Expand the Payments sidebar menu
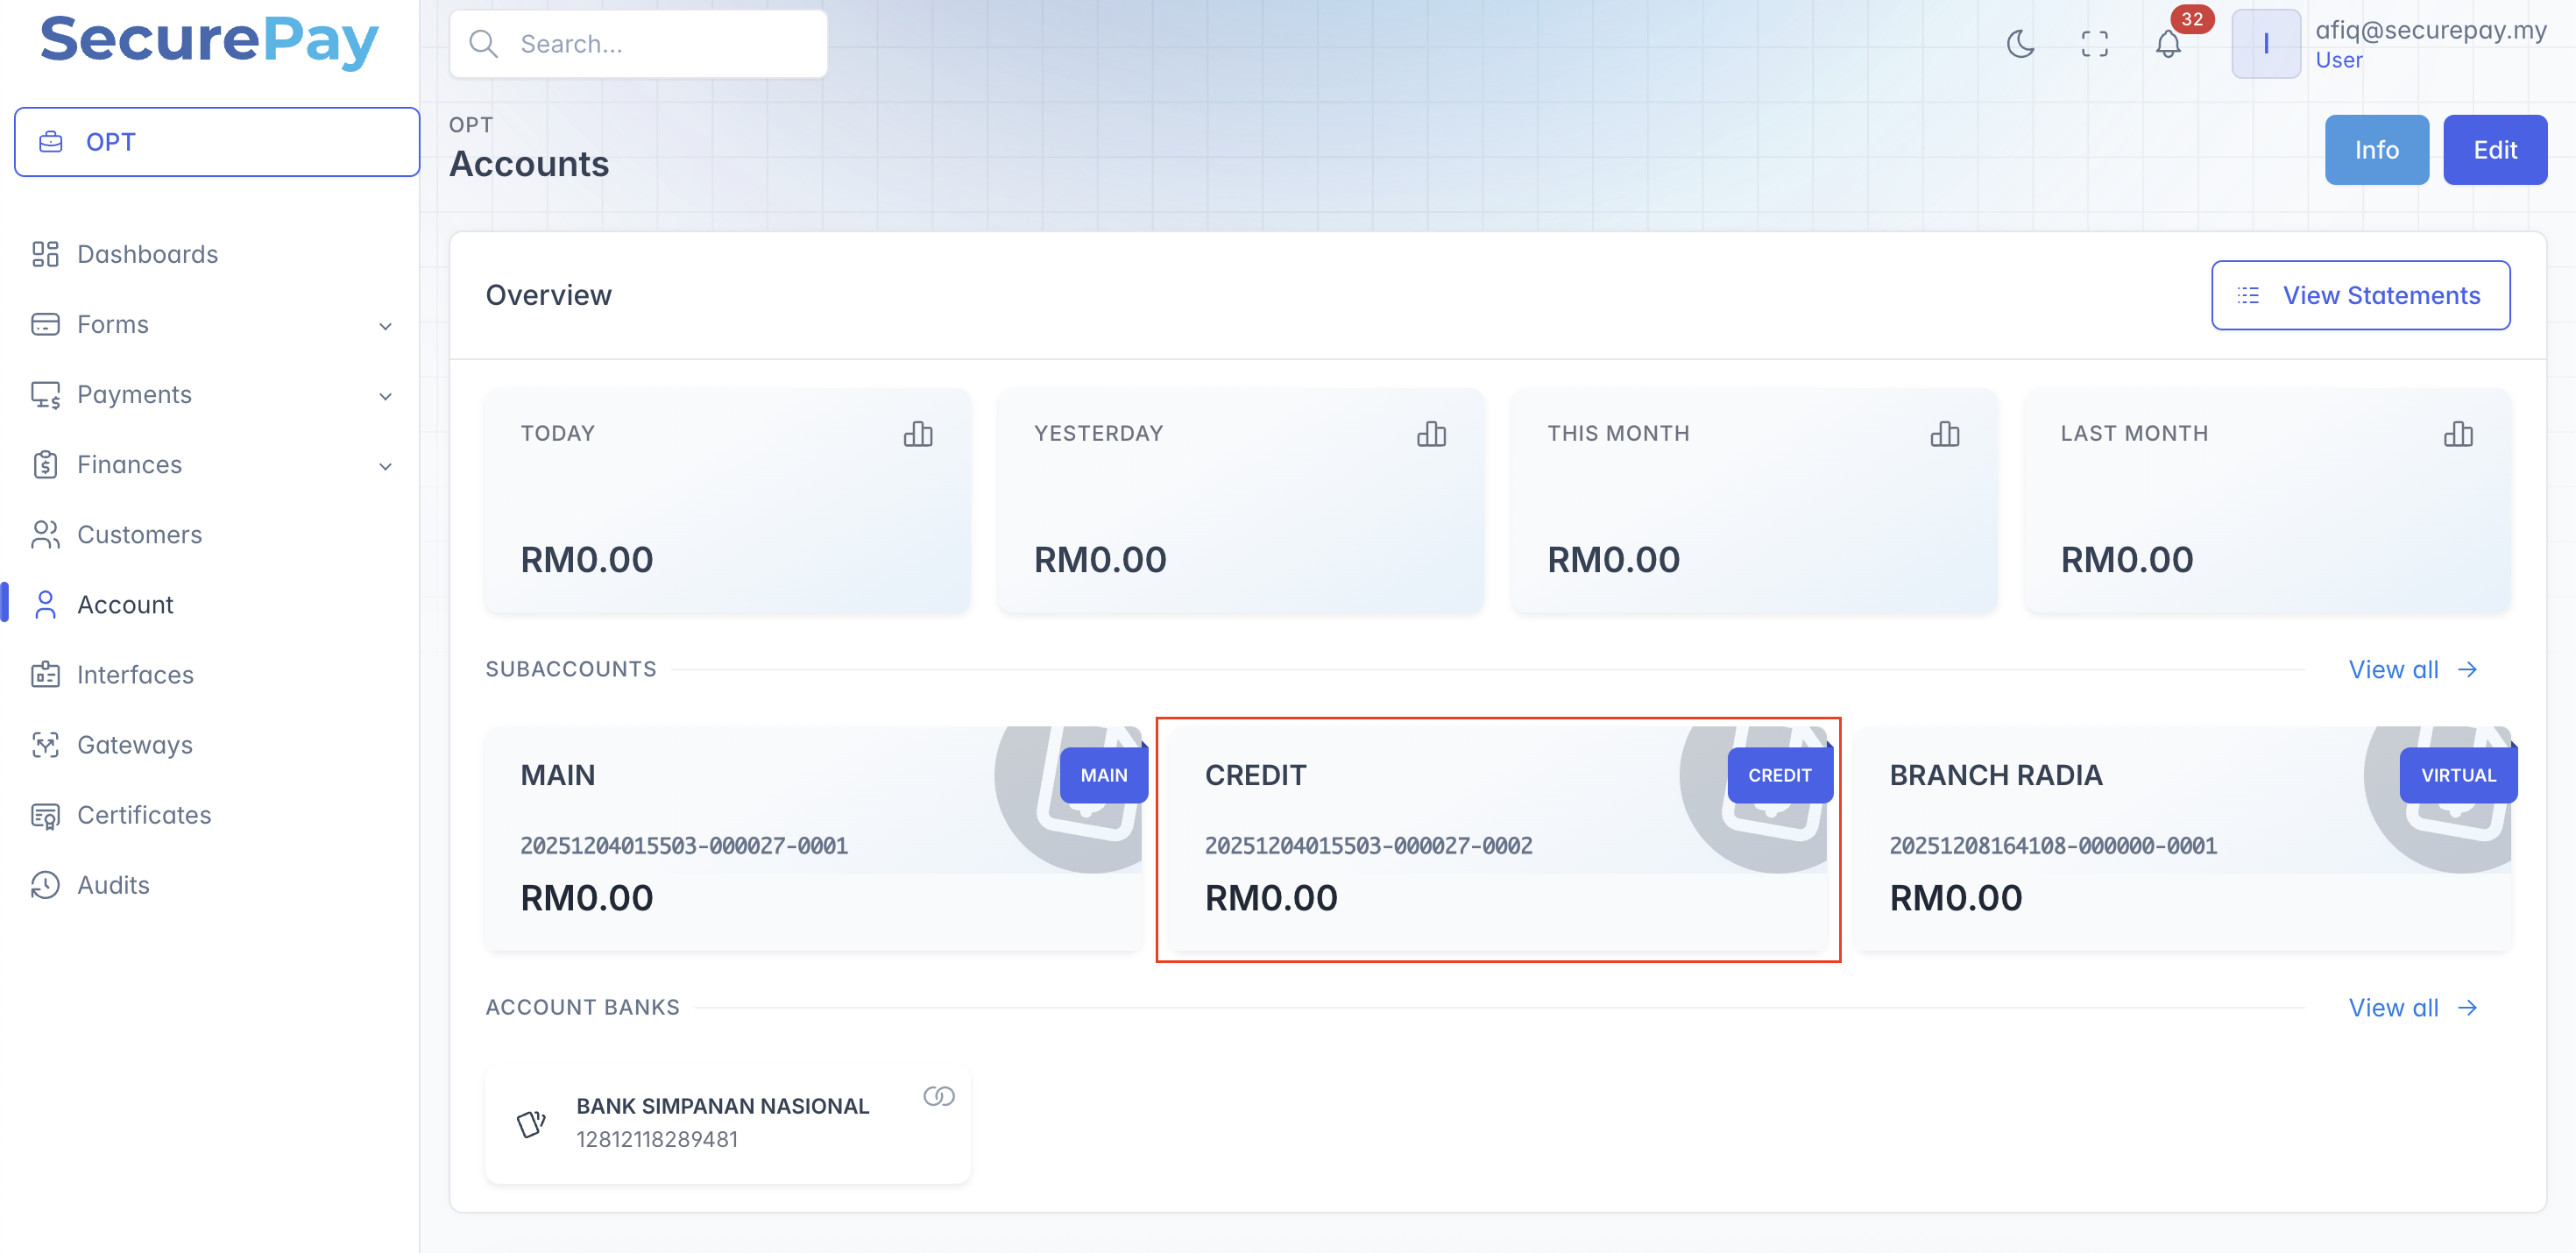This screenshot has height=1253, width=2576. 213,395
